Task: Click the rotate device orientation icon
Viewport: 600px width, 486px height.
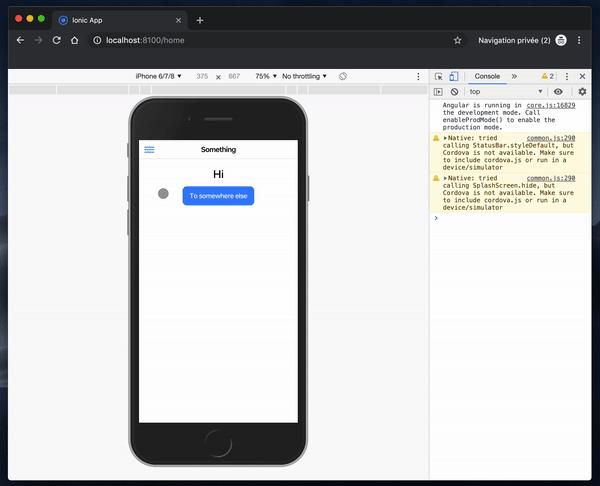Action: 343,76
